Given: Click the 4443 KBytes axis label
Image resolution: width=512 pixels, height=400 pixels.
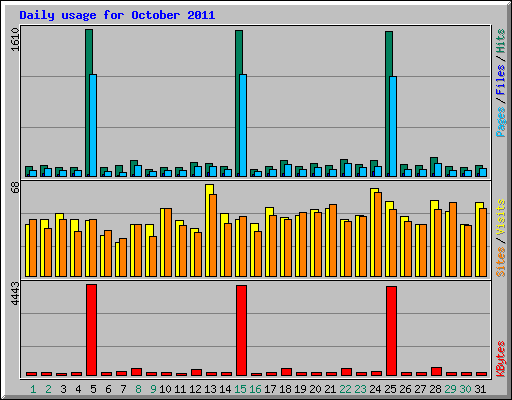Looking at the screenshot, I should pos(15,293).
